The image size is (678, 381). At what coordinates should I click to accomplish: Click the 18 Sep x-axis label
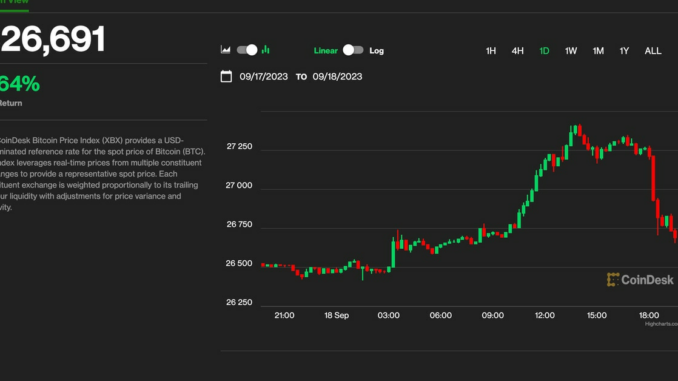336,315
